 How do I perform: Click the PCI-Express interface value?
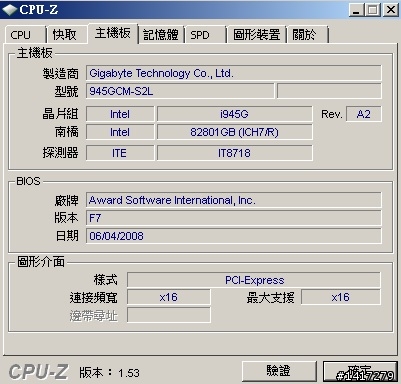coord(254,280)
